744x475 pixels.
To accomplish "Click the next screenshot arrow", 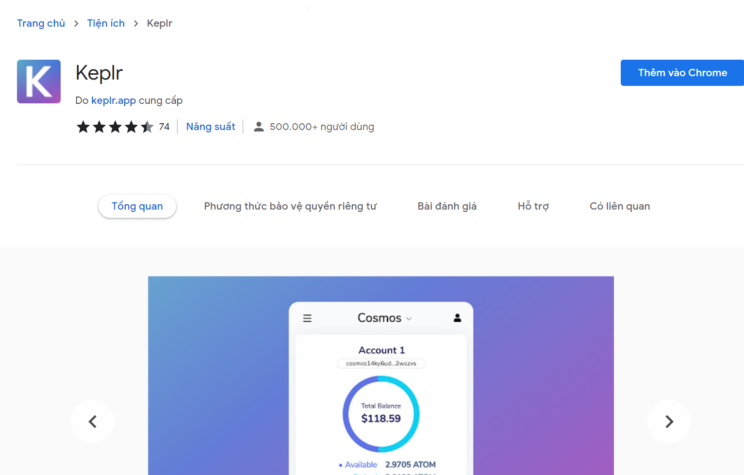I will [669, 421].
